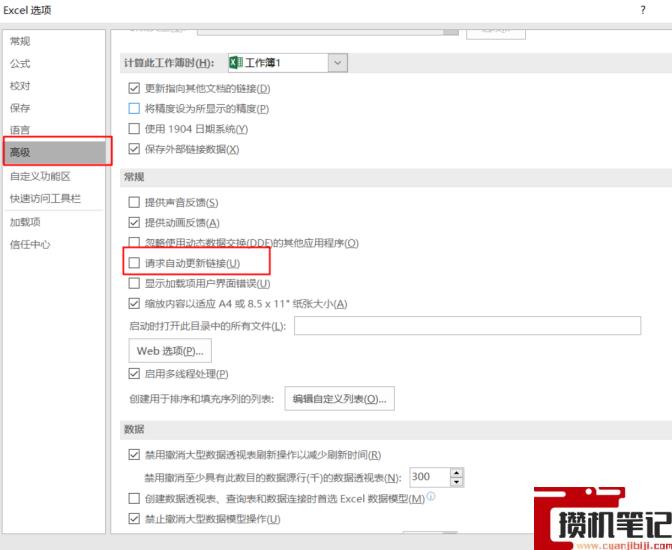Toggle 缩放内容以适应 A4 纸张大小
Image resolution: width=672 pixels, height=550 pixels.
click(x=134, y=304)
